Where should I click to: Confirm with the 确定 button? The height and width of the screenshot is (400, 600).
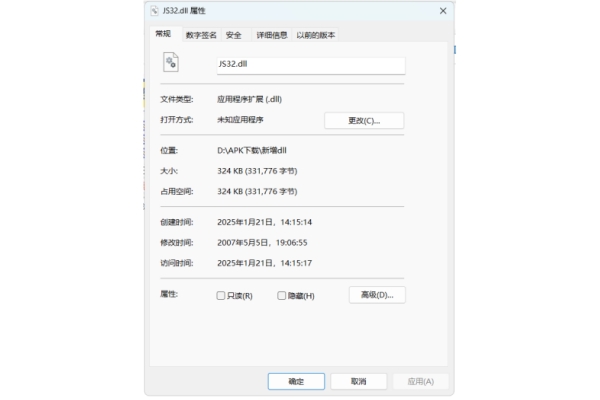click(296, 381)
